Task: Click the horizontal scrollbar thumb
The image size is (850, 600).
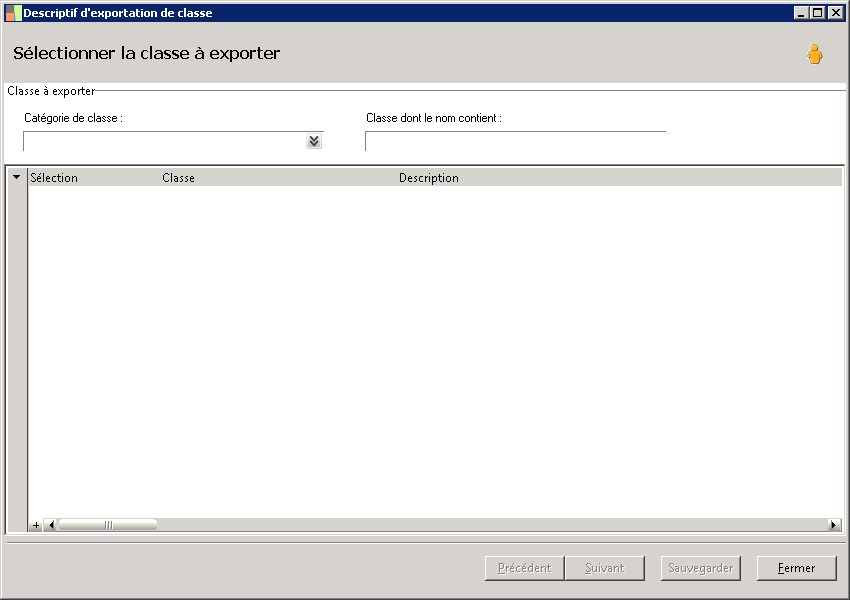Action: [x=108, y=525]
